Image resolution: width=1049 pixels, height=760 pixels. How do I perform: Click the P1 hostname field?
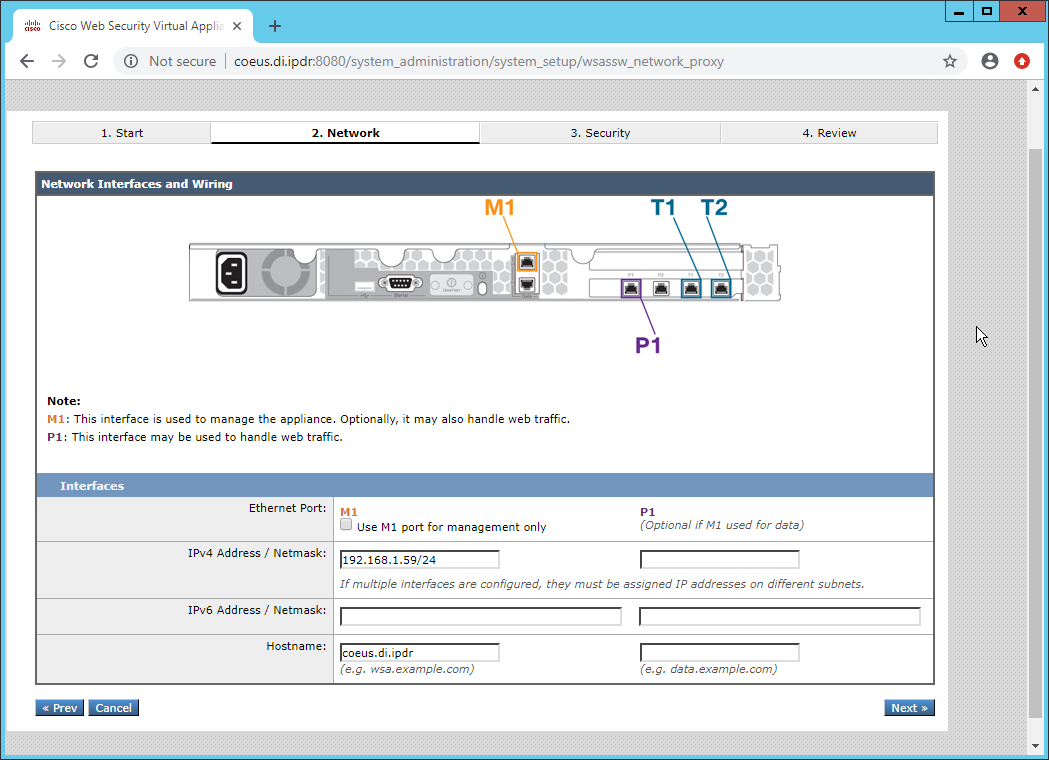pos(720,652)
